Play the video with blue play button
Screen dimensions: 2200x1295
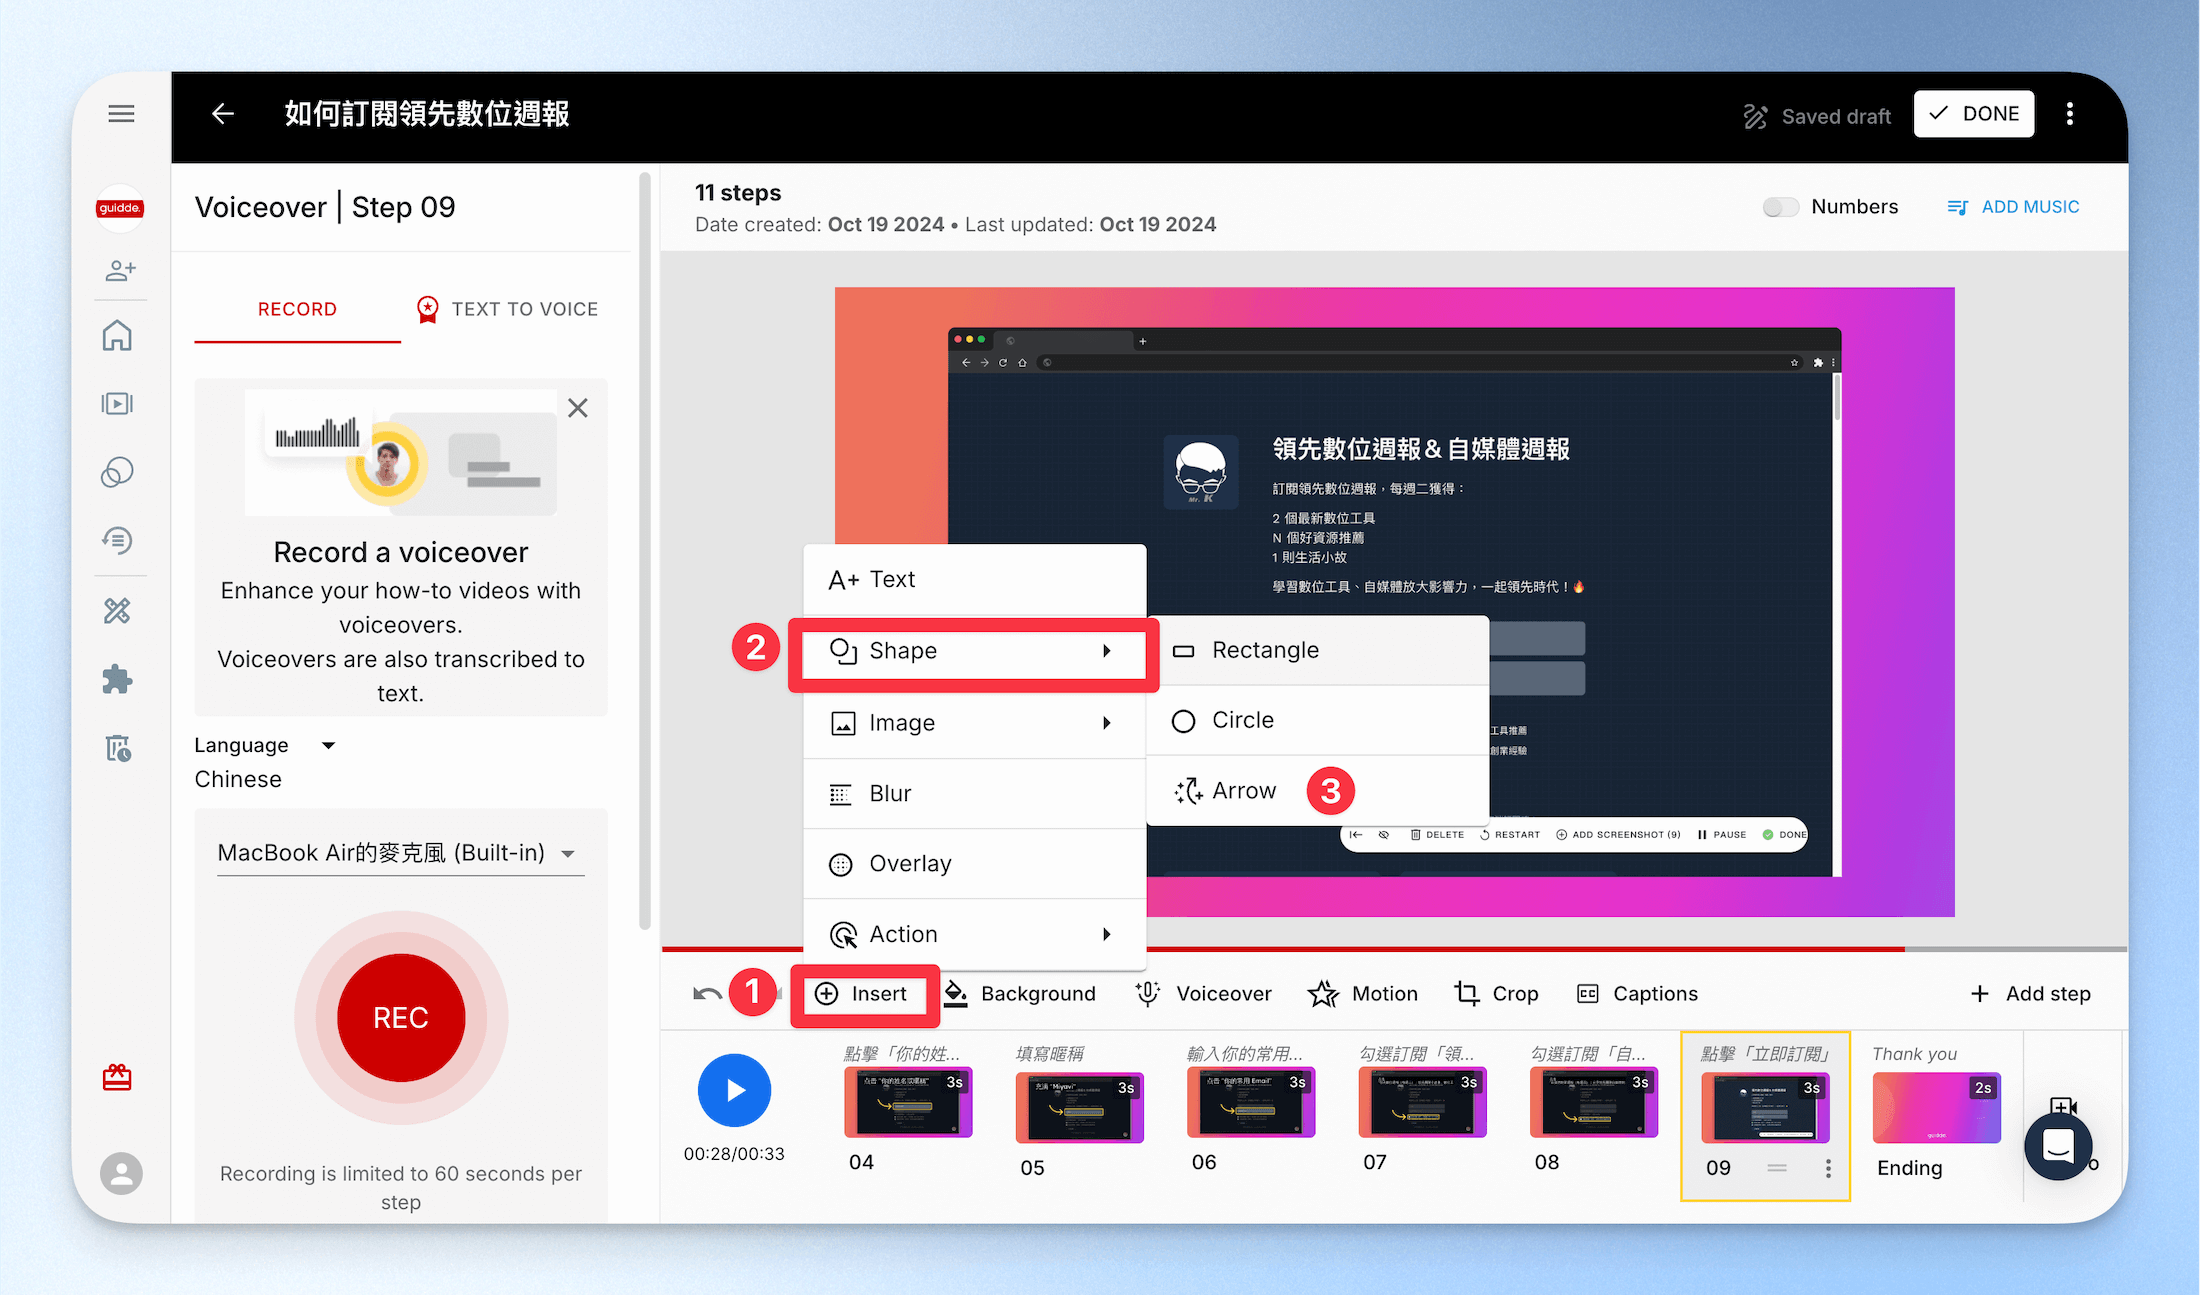[x=734, y=1090]
